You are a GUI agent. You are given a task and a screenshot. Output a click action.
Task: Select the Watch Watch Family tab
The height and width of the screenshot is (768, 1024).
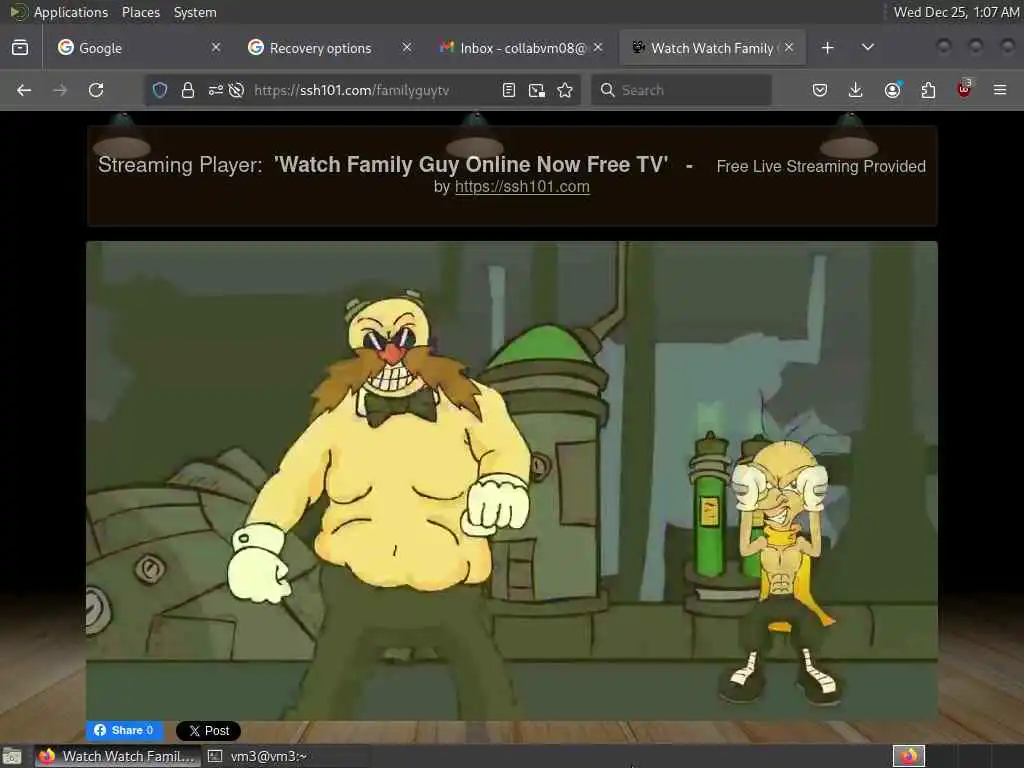(712, 48)
